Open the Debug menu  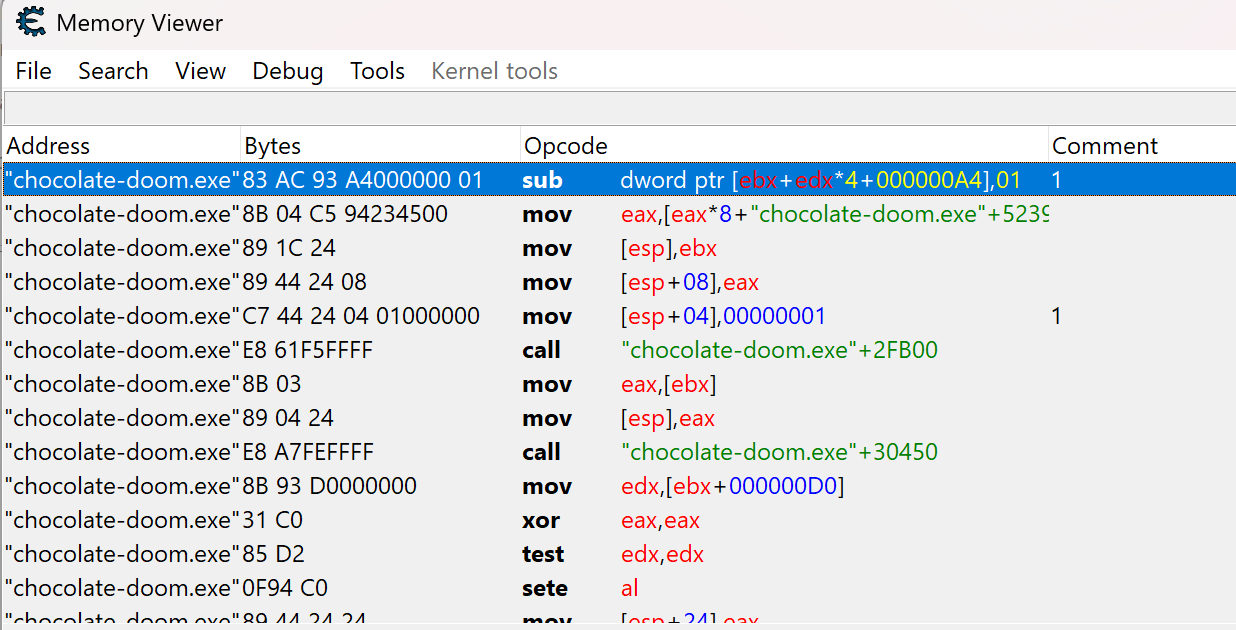tap(288, 71)
